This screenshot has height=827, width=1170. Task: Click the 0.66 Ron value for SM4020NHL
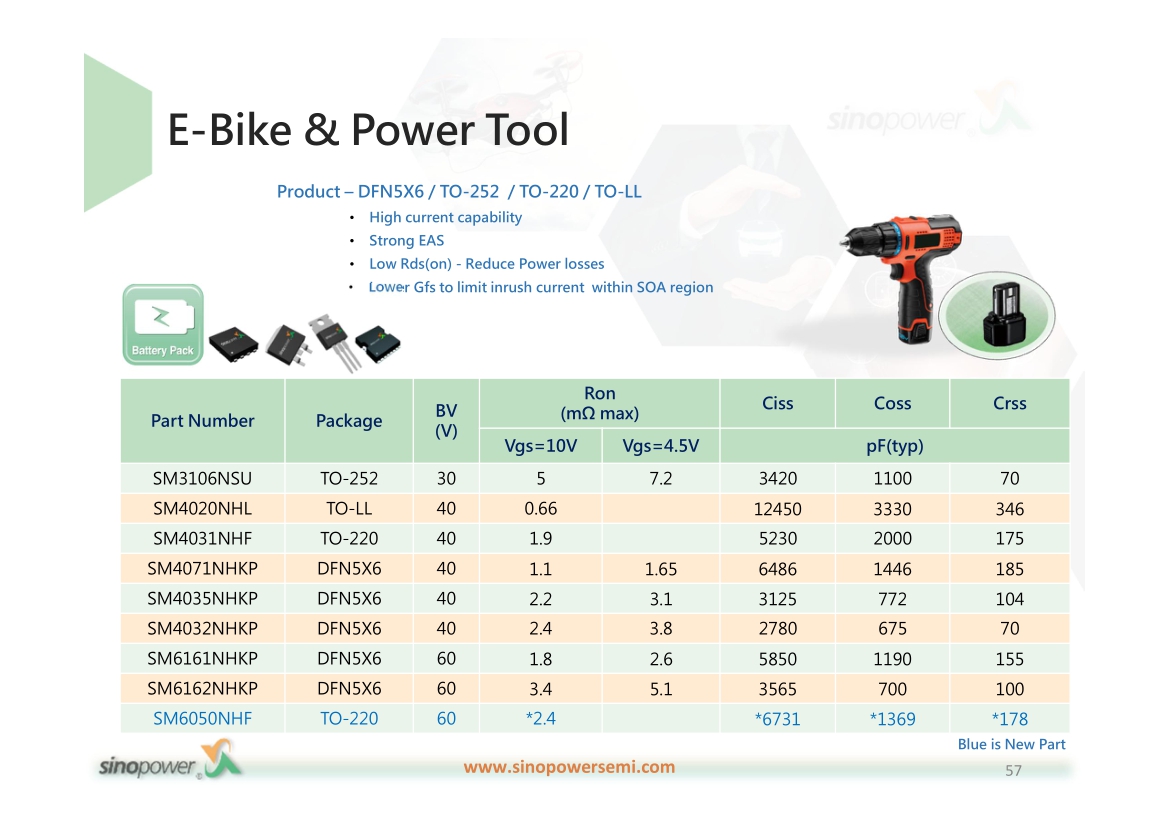click(540, 508)
